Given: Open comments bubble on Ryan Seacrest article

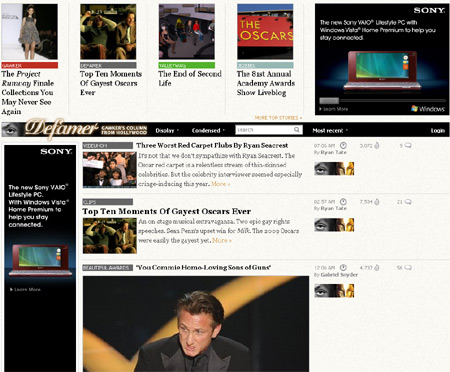Looking at the screenshot, I should click(x=408, y=145).
